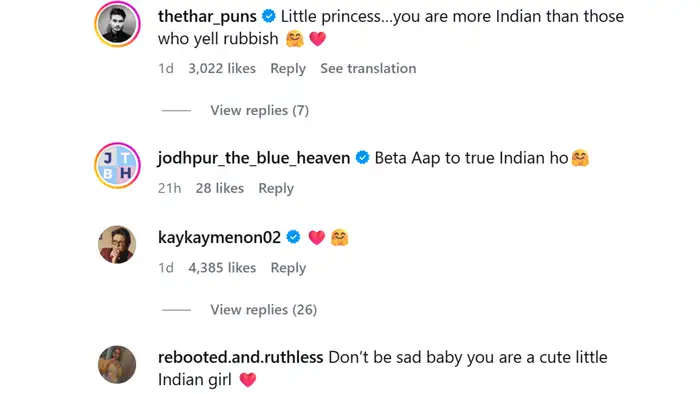The height and width of the screenshot is (394, 700).
Task: Open kaykaymenon02 username link
Action: pyautogui.click(x=219, y=237)
